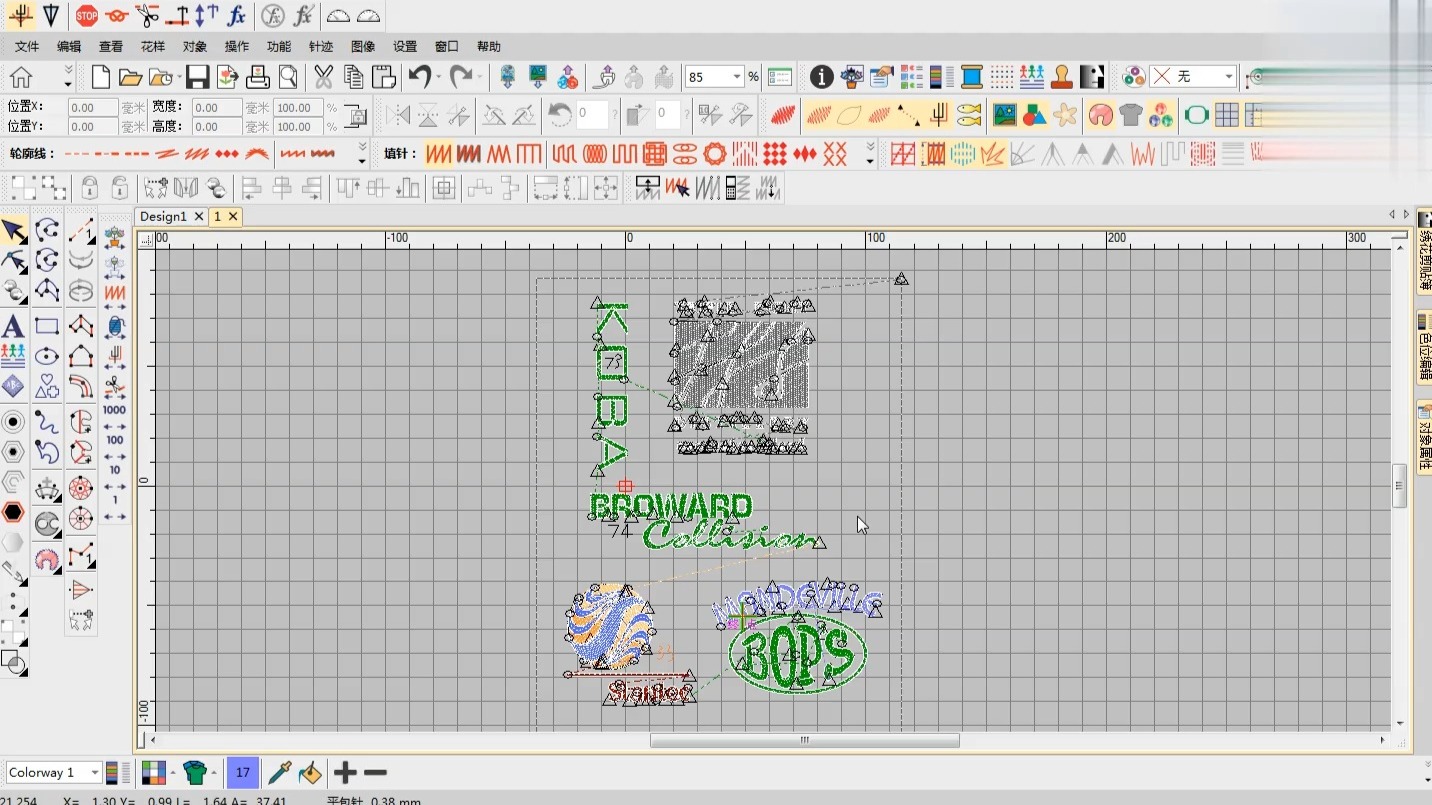Click the green hoop display icon
Screen dimensions: 1432x805
pyautogui.click(x=1197, y=115)
